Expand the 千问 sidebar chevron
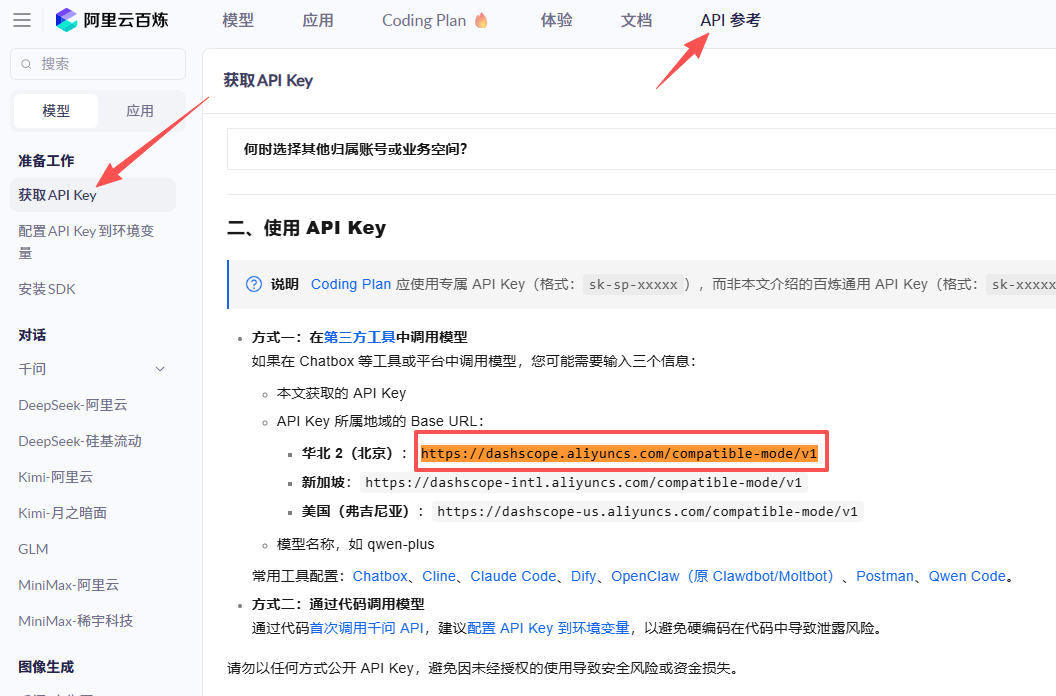This screenshot has height=696, width=1056. pyautogui.click(x=160, y=369)
